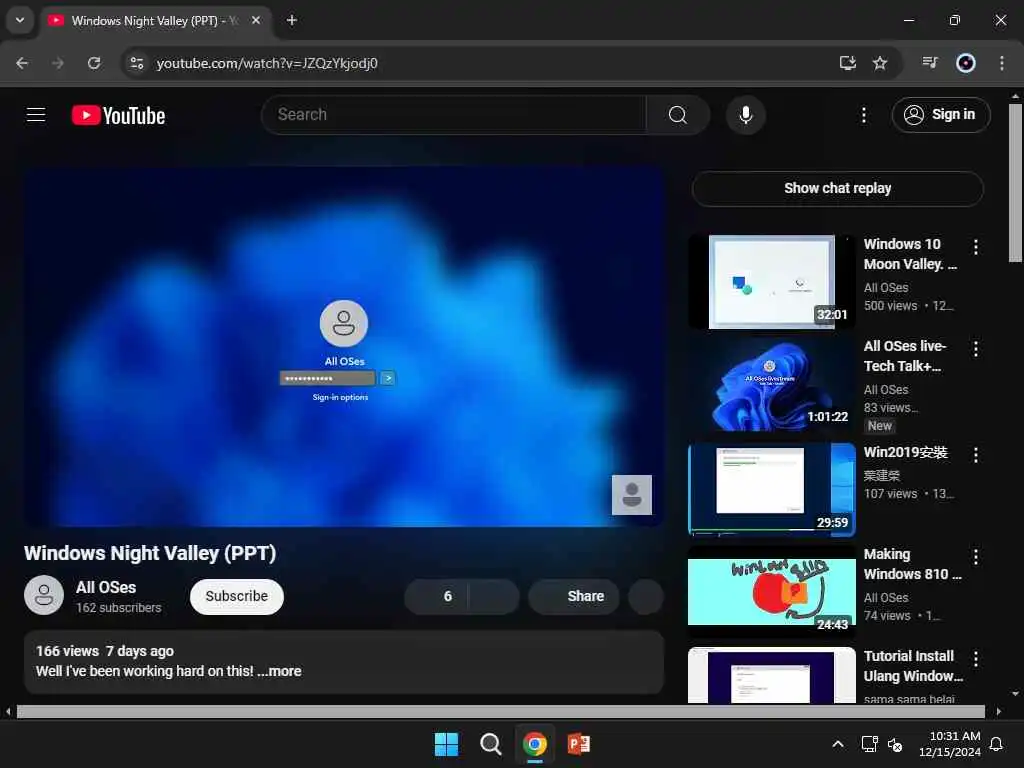Open Windows 10 Moon Valley thumbnail
The width and height of the screenshot is (1024, 768).
[771, 281]
